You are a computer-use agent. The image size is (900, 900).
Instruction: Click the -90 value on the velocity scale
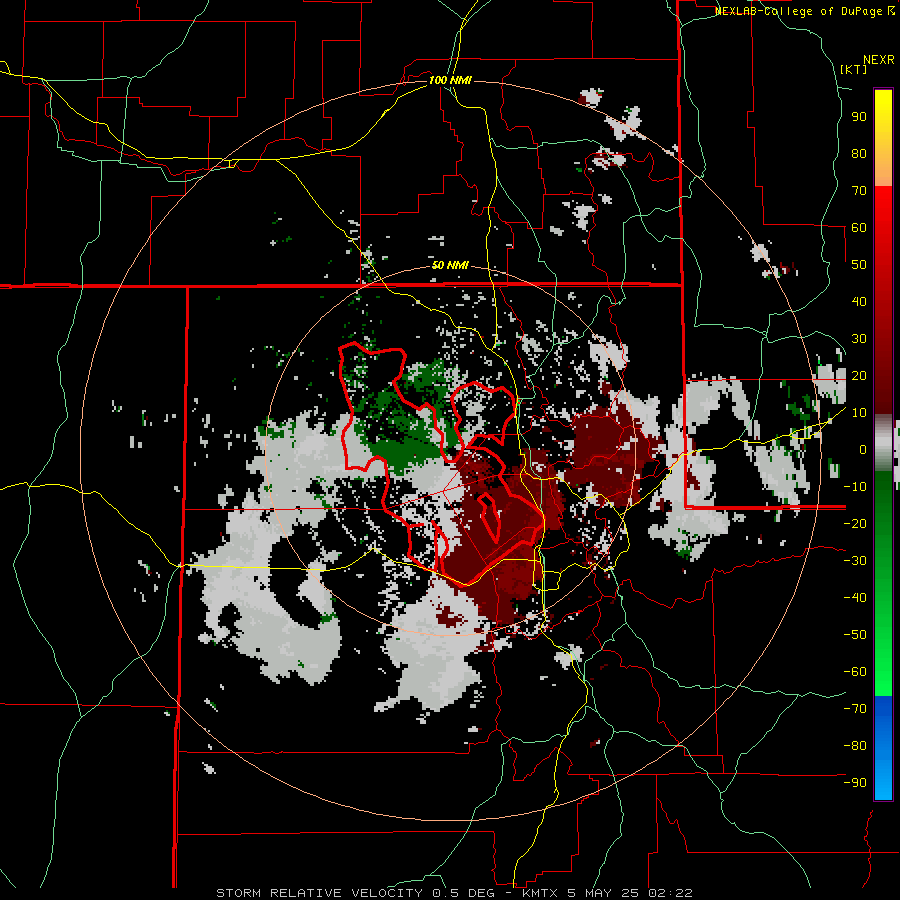855,783
